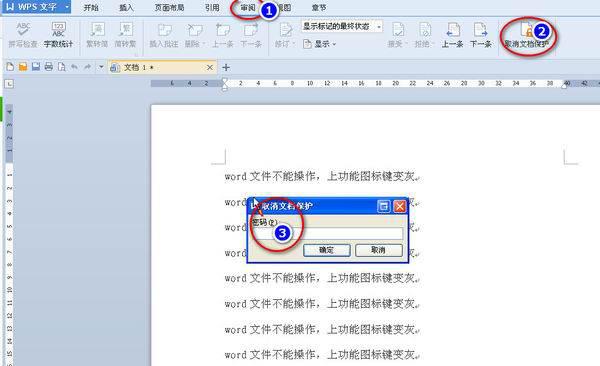Open the quick access toolbar customize arrow

click(x=101, y=67)
